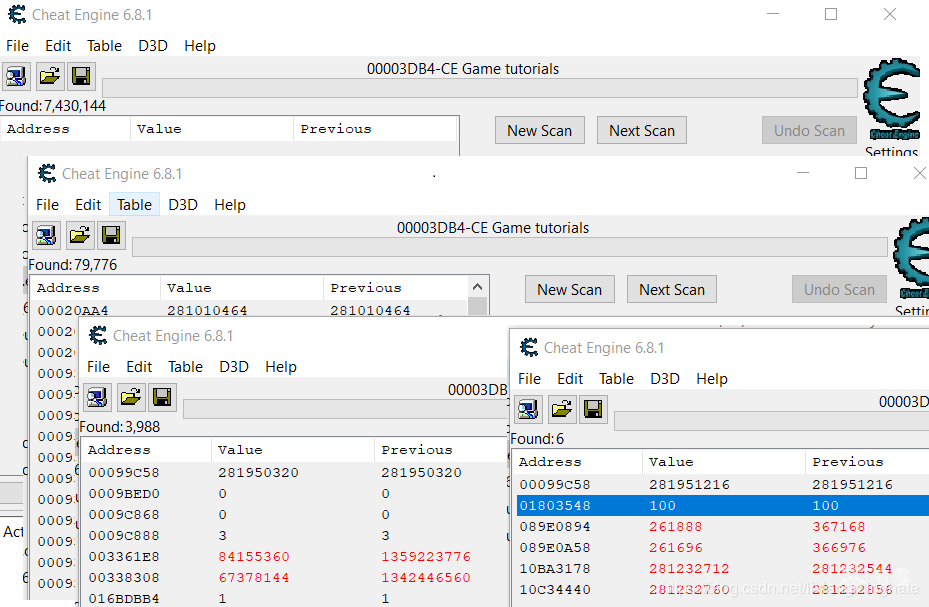Click Settings label in top window

[891, 151]
